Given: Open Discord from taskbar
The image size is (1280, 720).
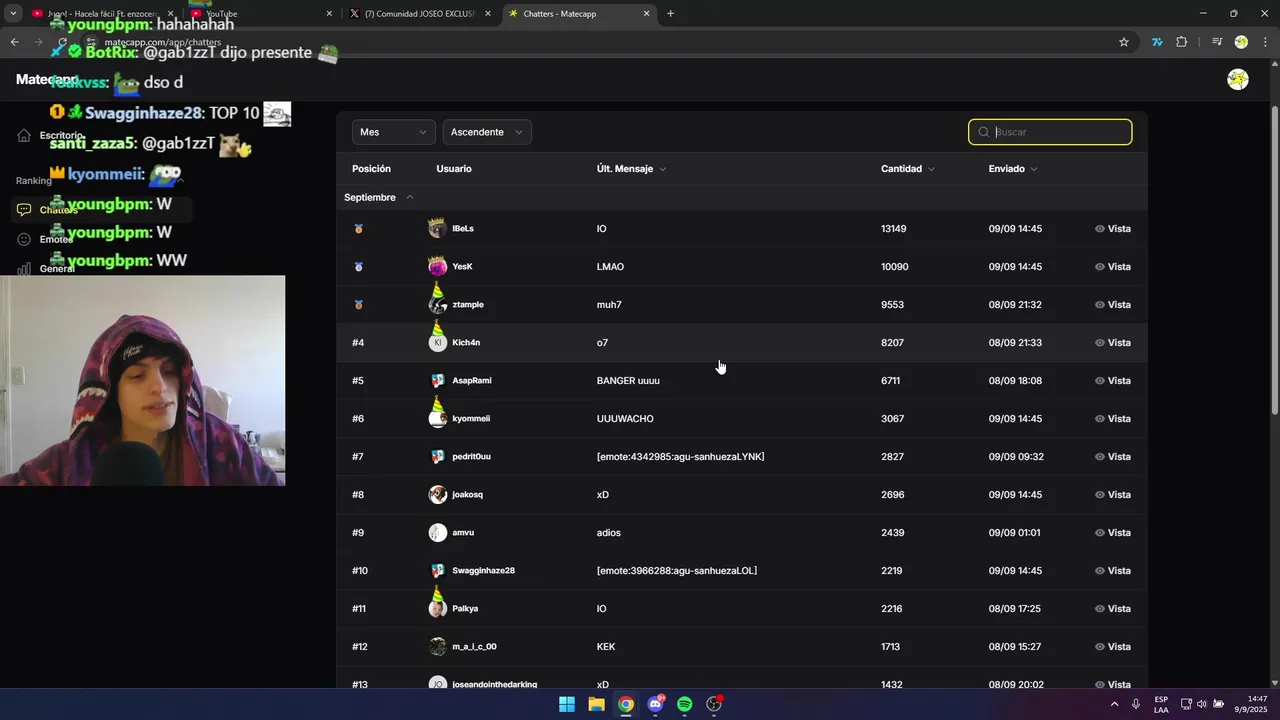Looking at the screenshot, I should point(655,704).
